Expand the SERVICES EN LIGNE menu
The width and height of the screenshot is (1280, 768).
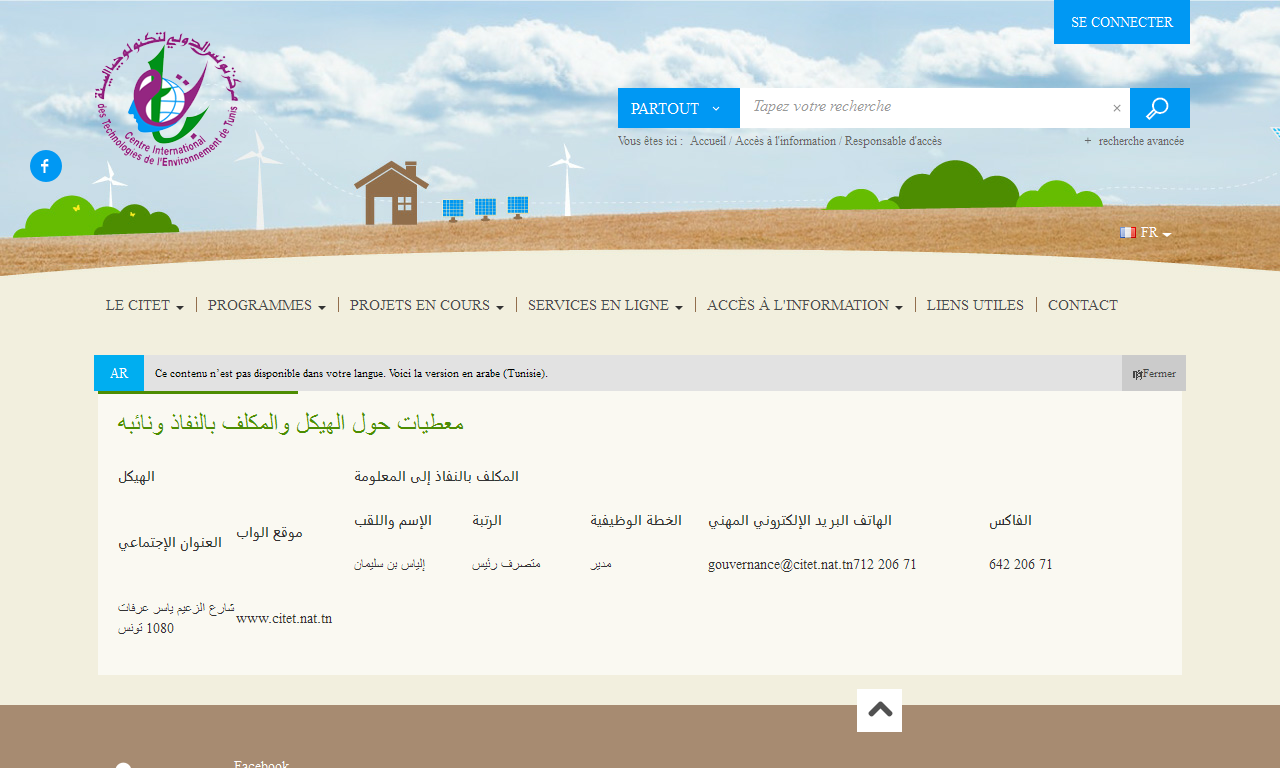pos(606,305)
